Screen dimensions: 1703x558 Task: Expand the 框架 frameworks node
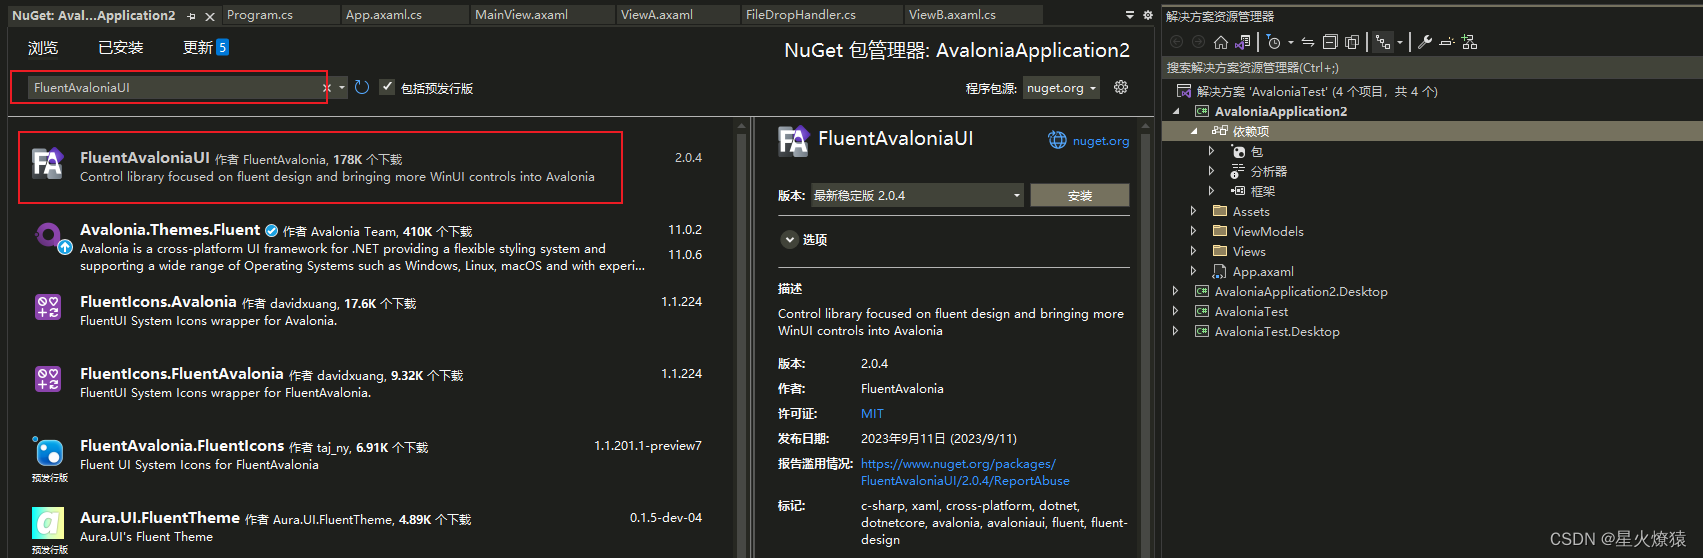point(1211,191)
